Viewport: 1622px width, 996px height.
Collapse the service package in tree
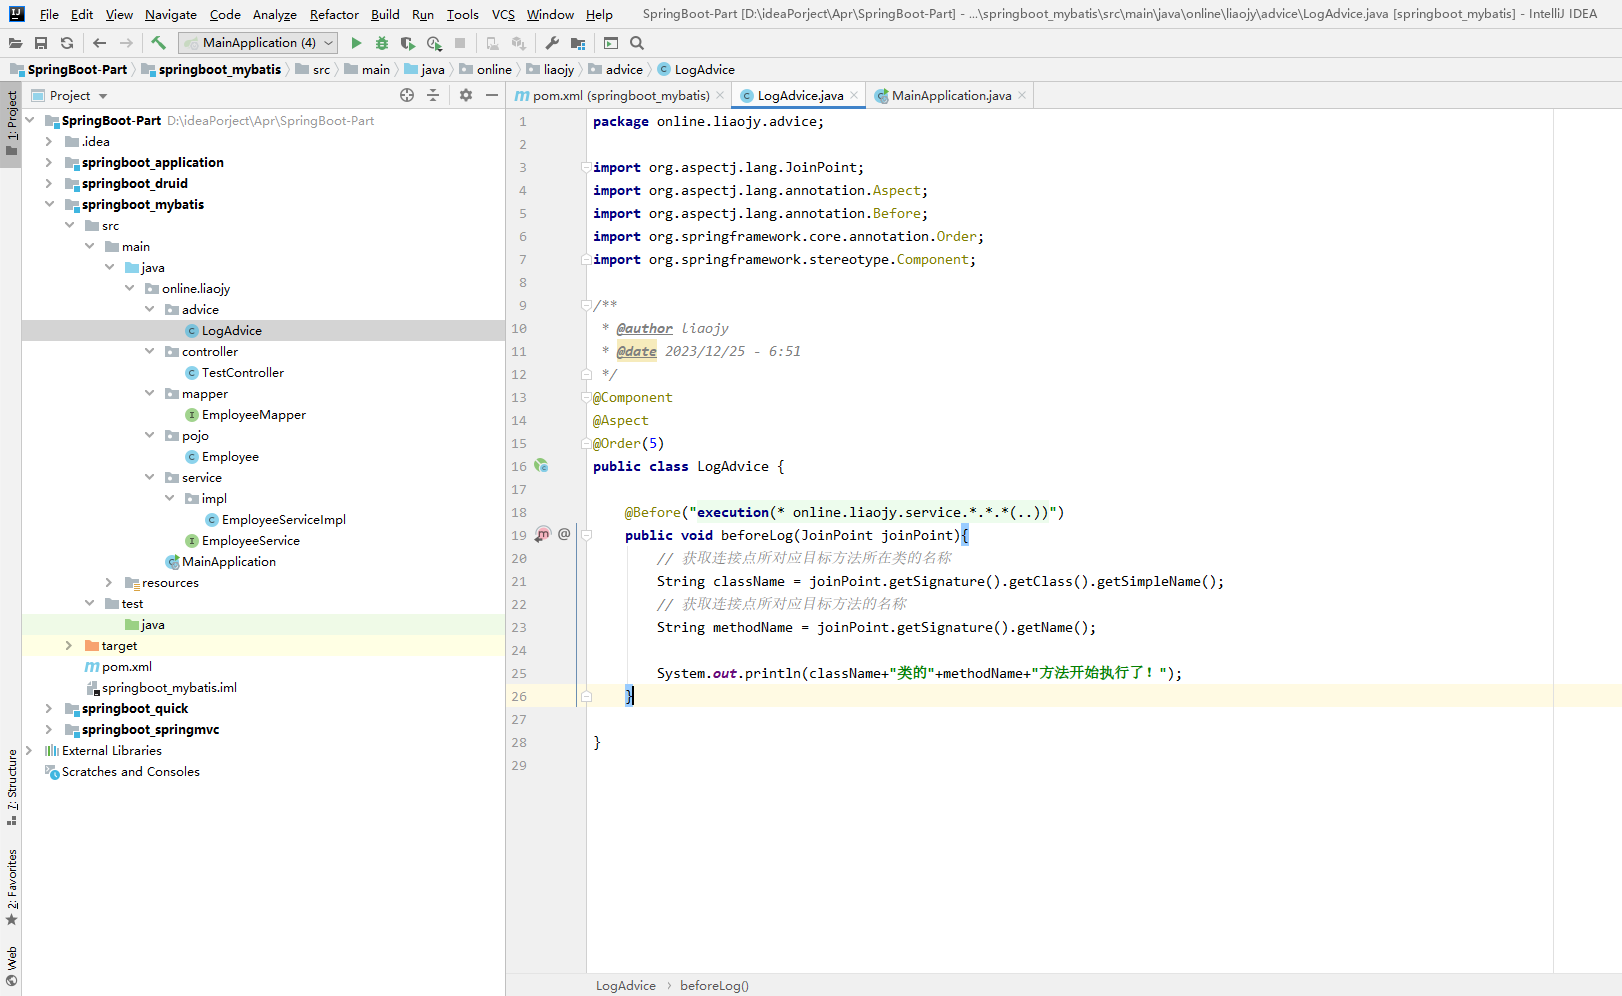149,477
